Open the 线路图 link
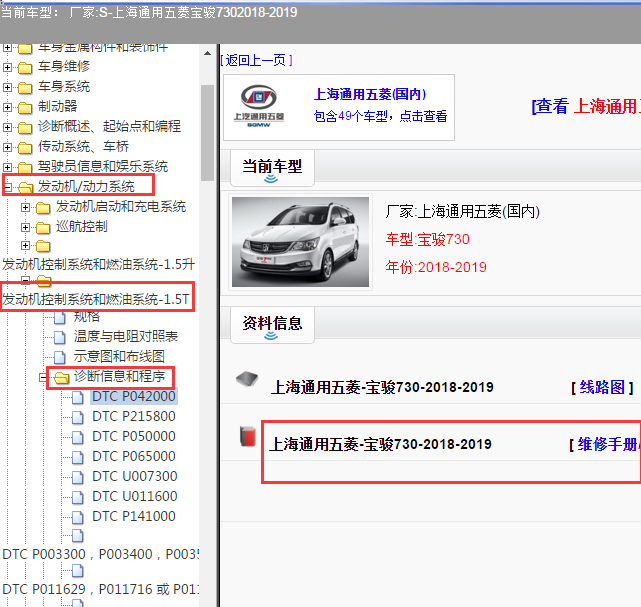Screen dimensions: 641x607 [x=602, y=387]
